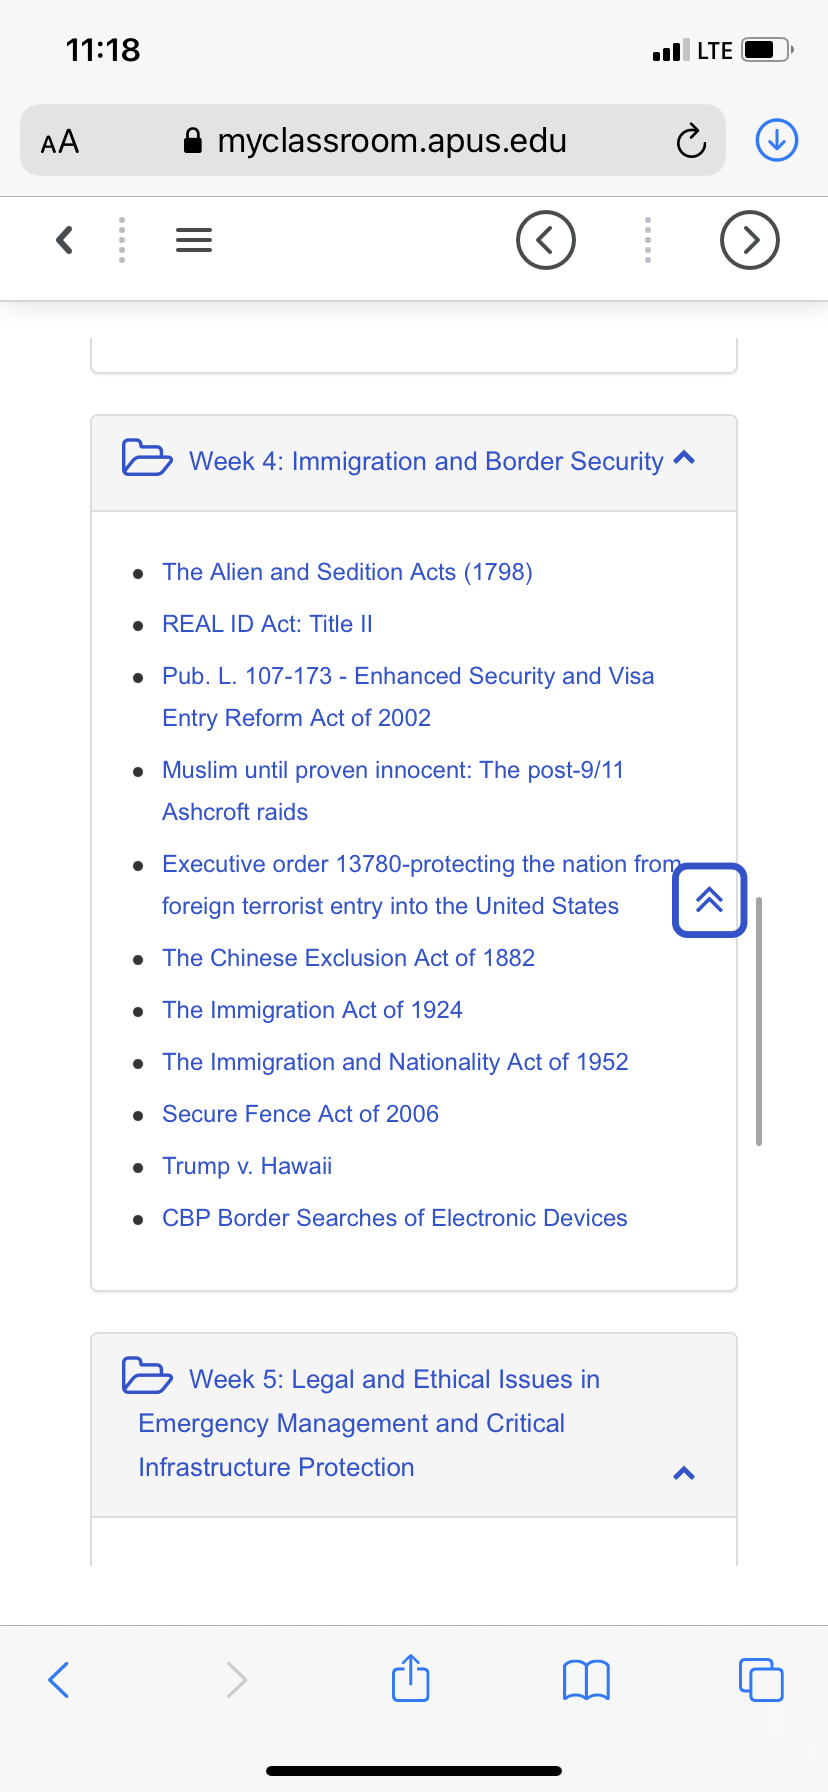
Task: Open the Safari downloads icon
Action: tap(777, 140)
